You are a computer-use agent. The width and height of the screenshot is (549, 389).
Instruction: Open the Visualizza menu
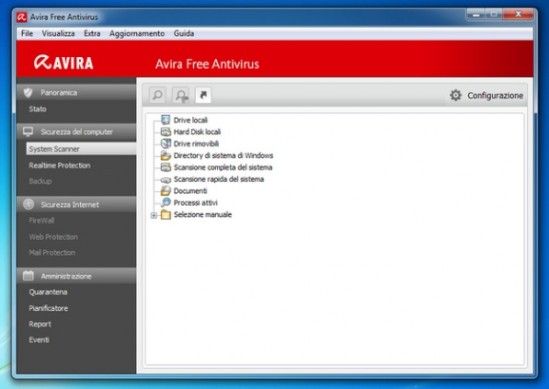58,33
